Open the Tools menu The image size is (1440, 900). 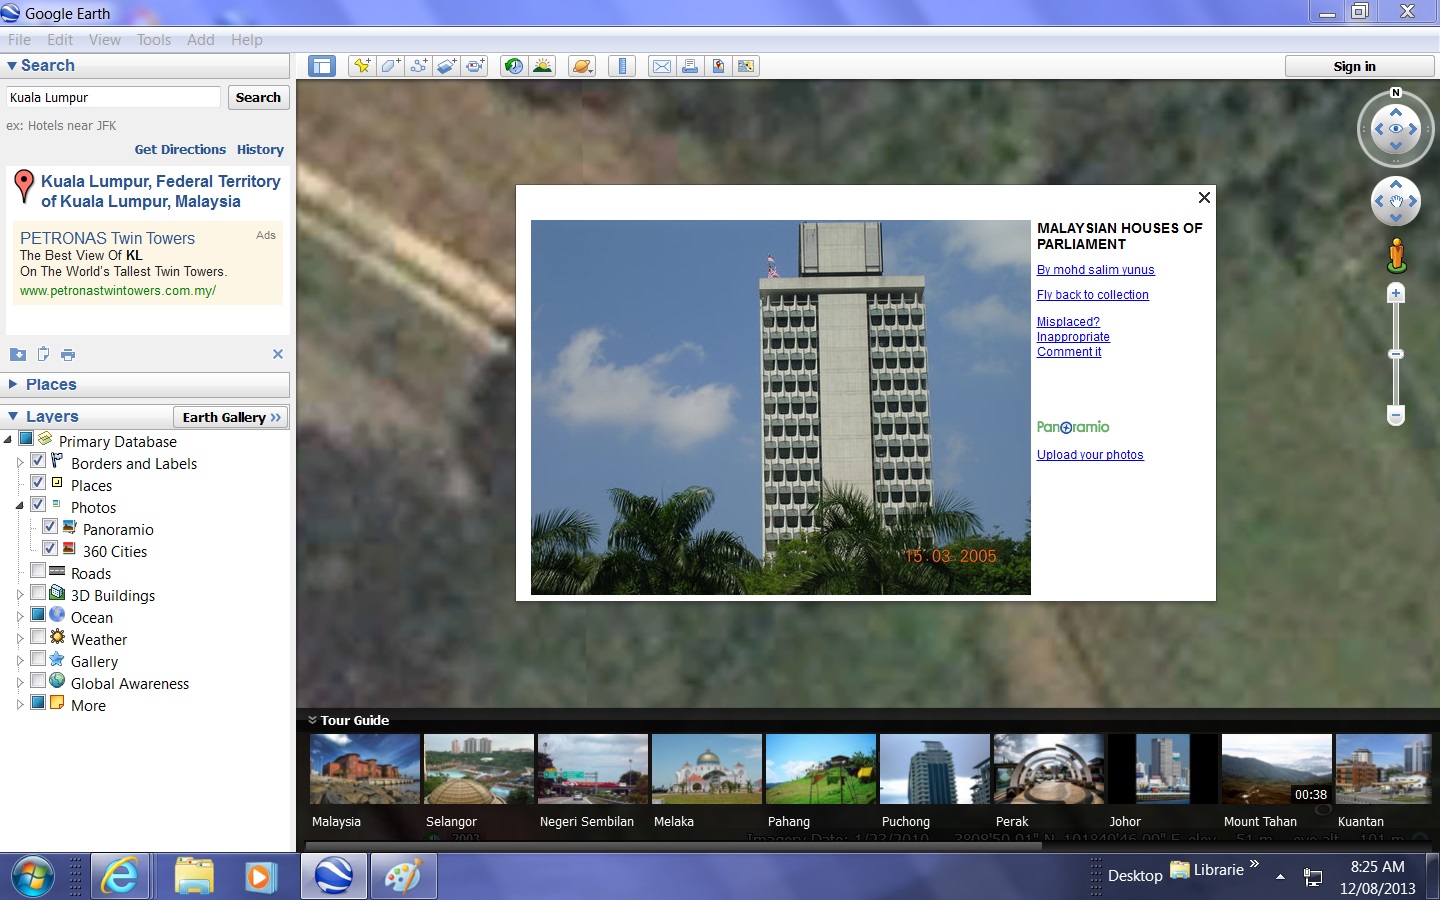tap(154, 40)
